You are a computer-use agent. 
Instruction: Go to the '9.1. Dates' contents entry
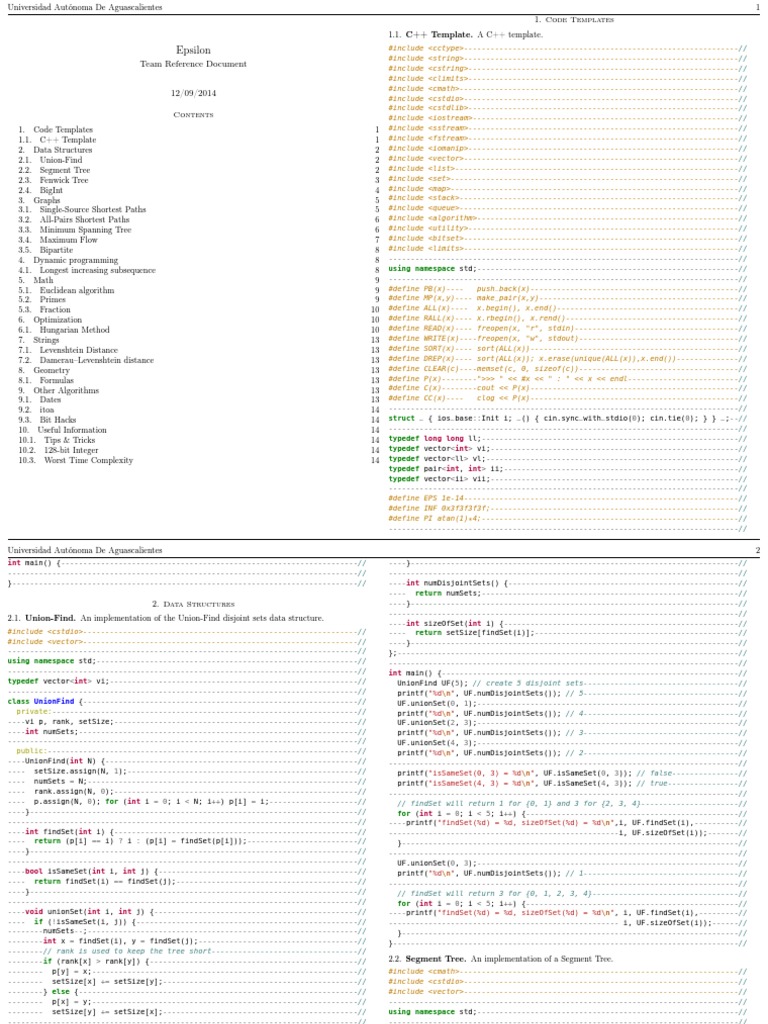40,400
